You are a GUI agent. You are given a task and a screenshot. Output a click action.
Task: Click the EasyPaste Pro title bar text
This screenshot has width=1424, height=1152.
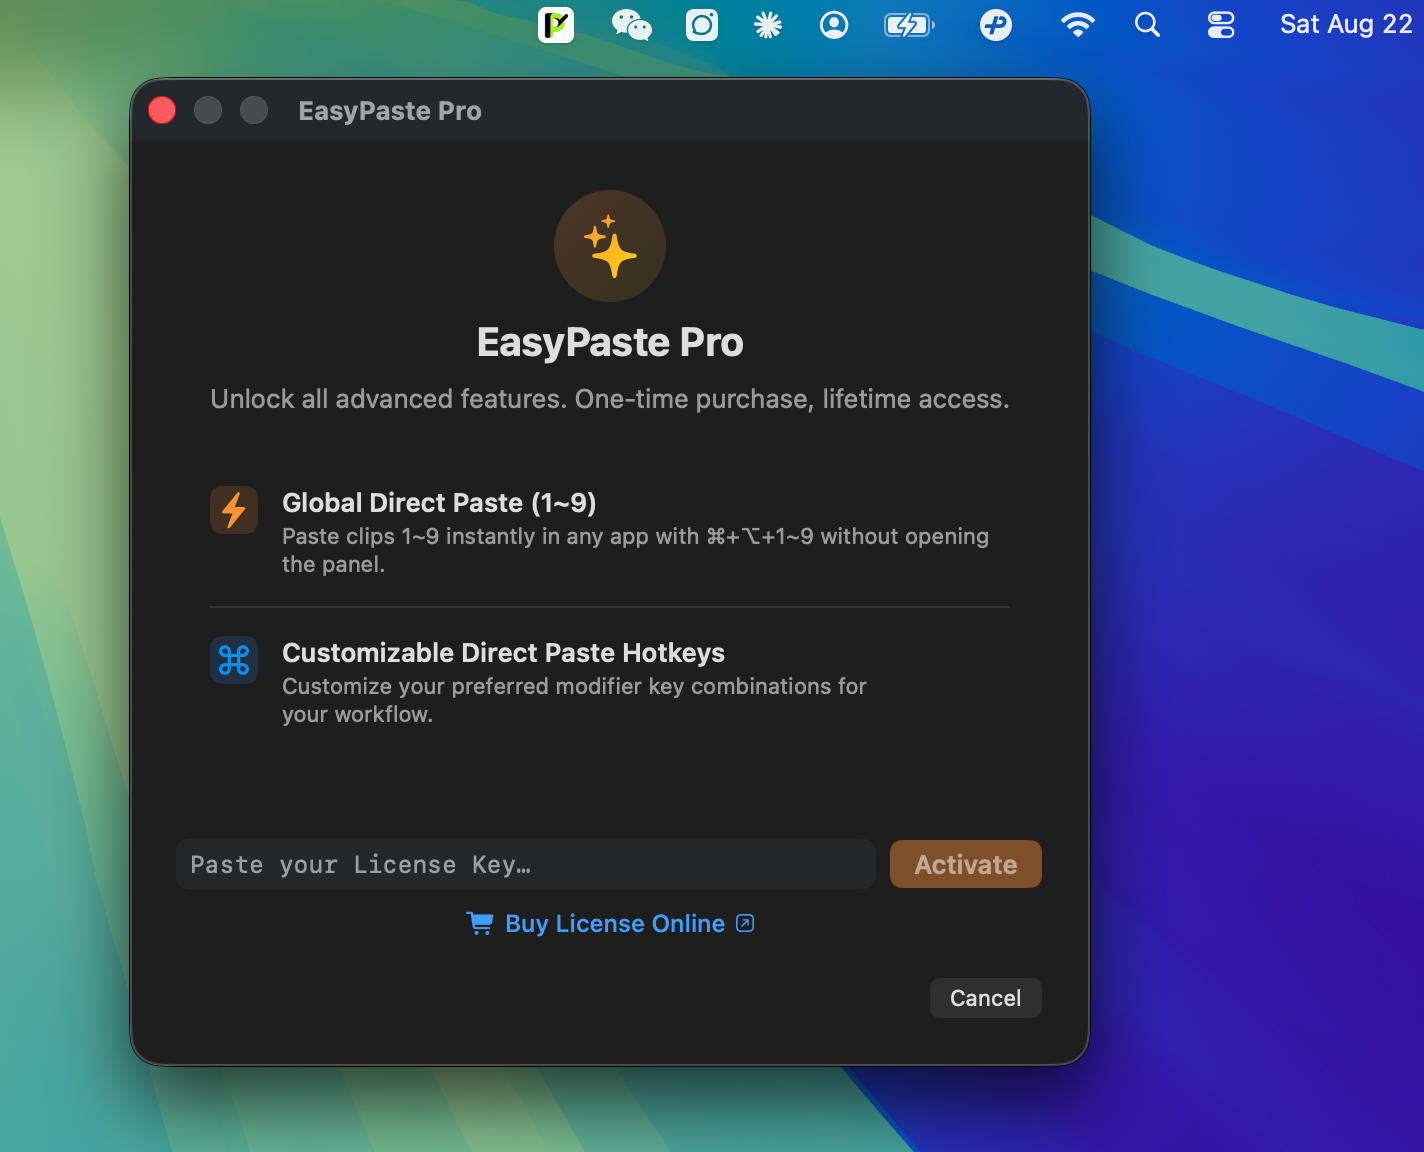tap(390, 110)
